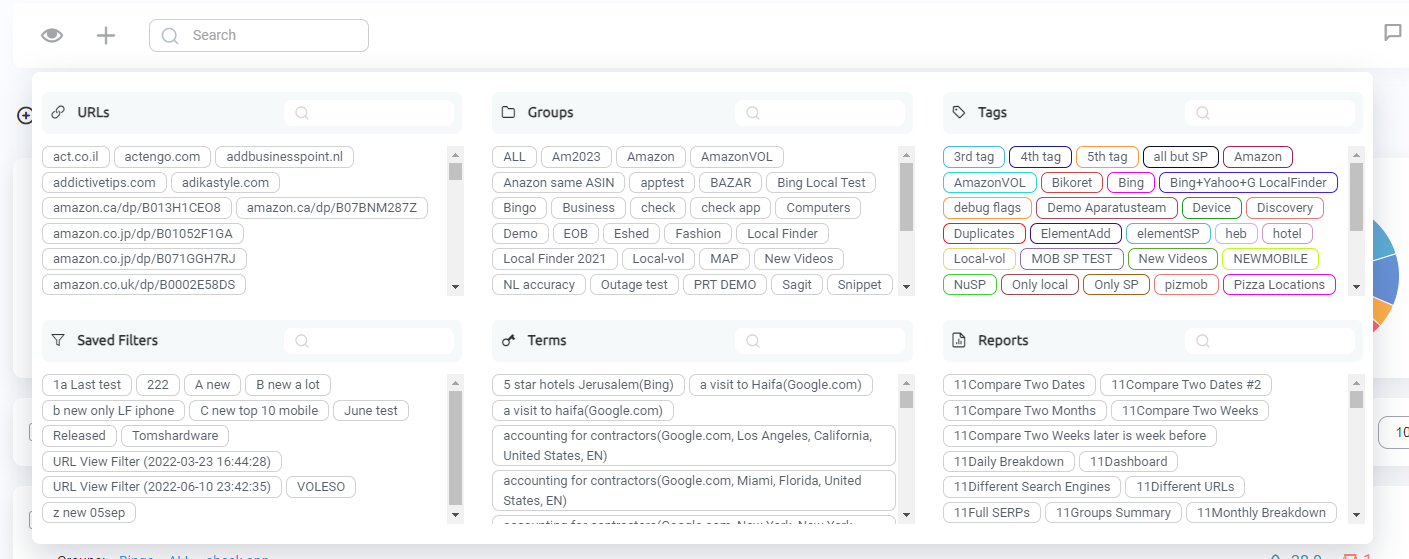Search within the Tags panel

1270,113
